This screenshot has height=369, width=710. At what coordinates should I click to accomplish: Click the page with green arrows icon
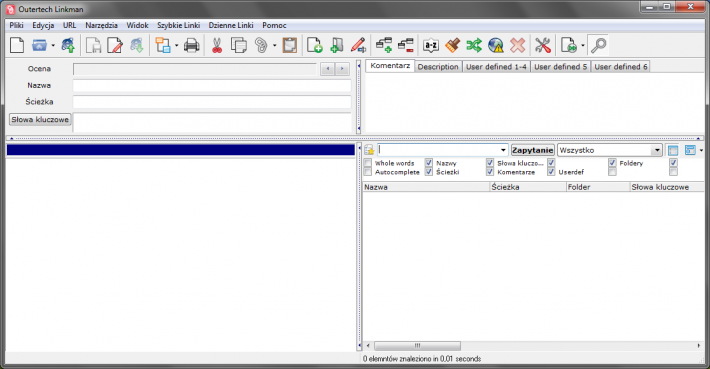(x=569, y=45)
